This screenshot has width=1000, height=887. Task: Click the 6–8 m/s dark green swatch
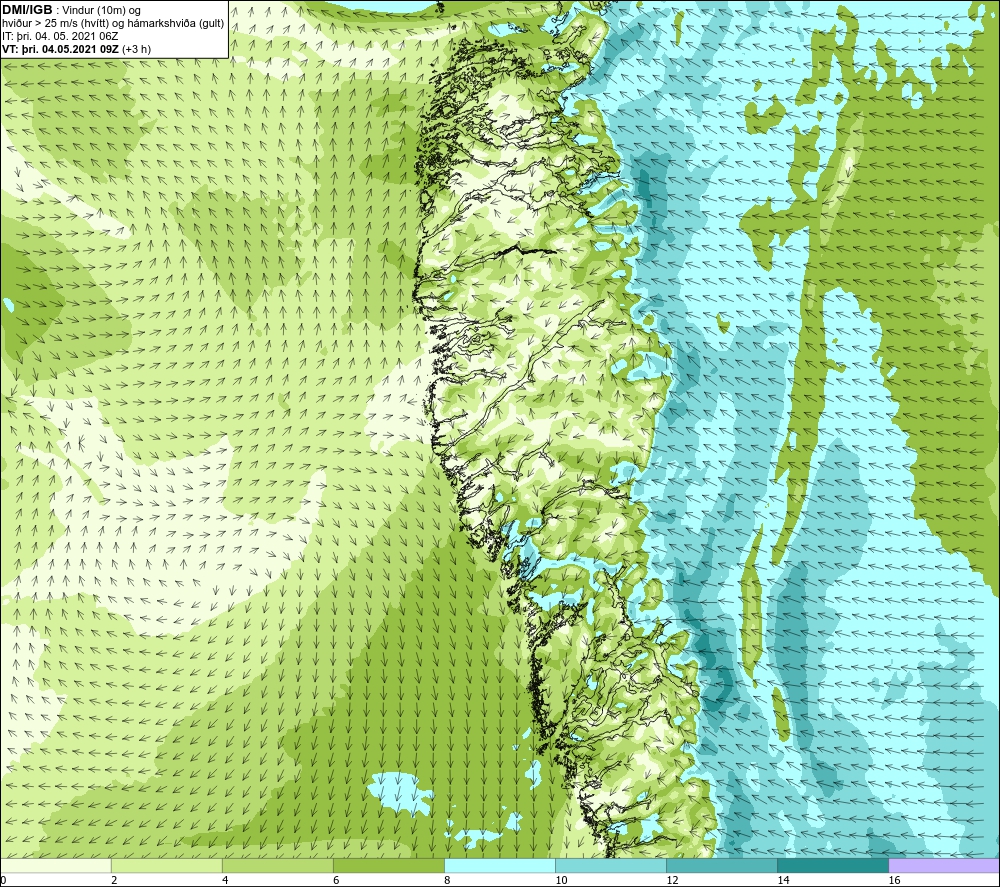click(388, 866)
